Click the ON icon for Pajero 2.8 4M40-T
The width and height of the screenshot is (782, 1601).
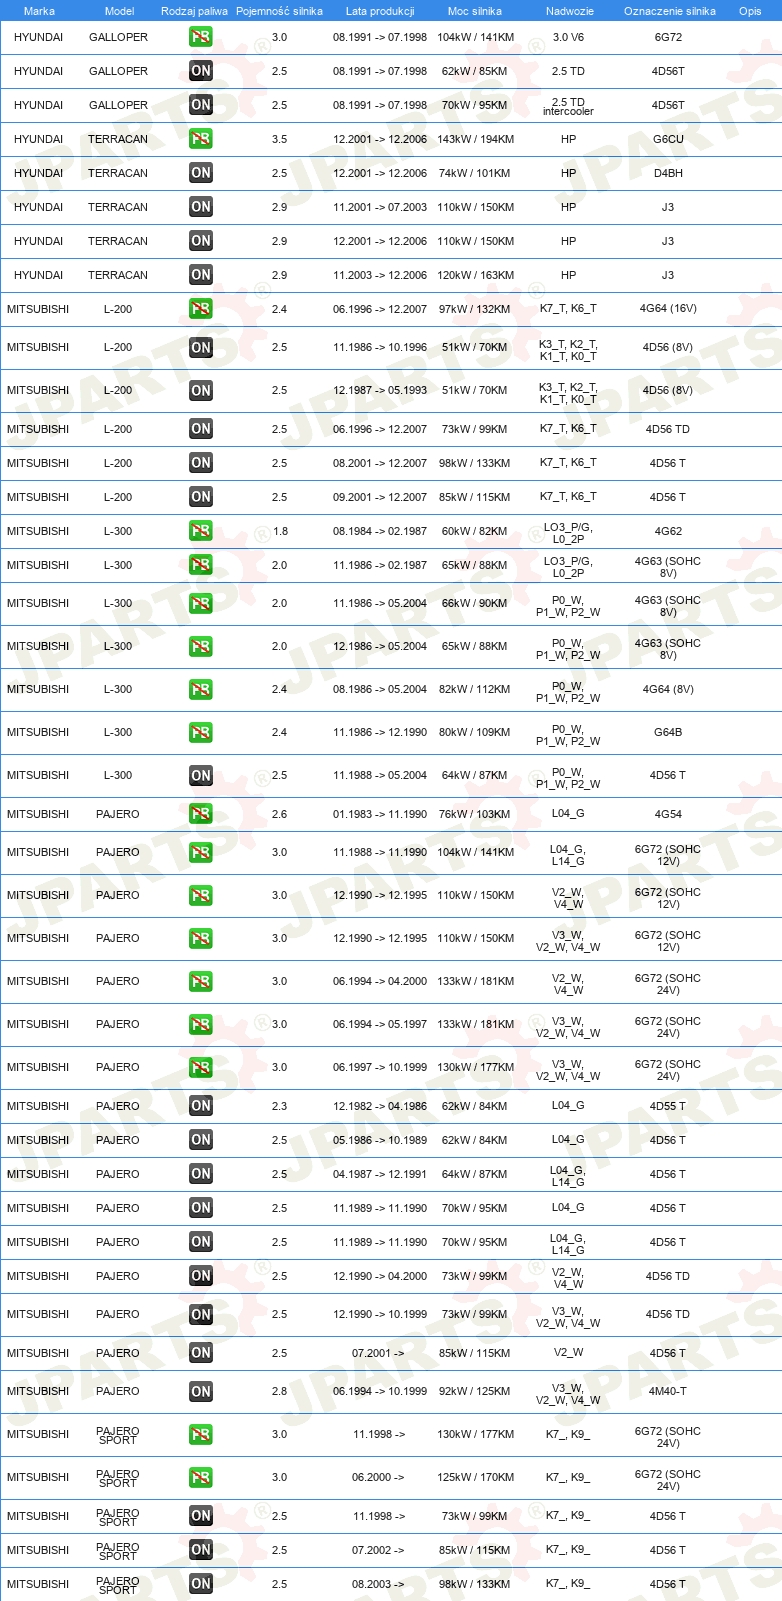point(201,1392)
